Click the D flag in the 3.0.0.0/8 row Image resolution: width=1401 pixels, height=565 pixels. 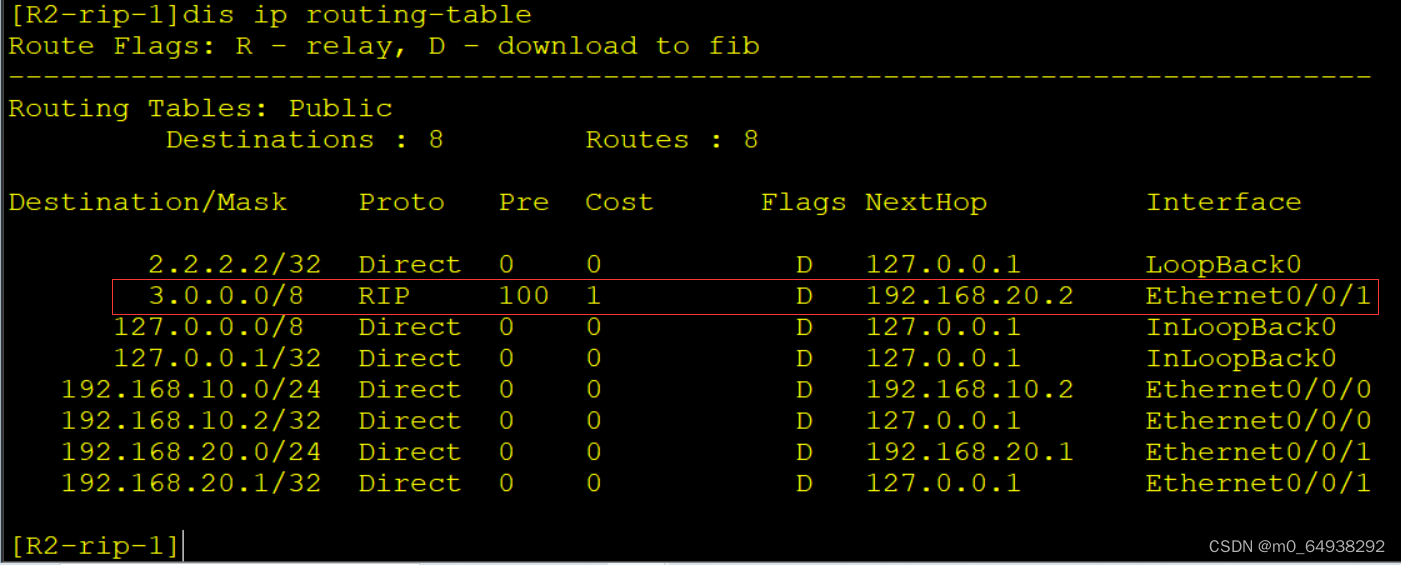pos(804,296)
